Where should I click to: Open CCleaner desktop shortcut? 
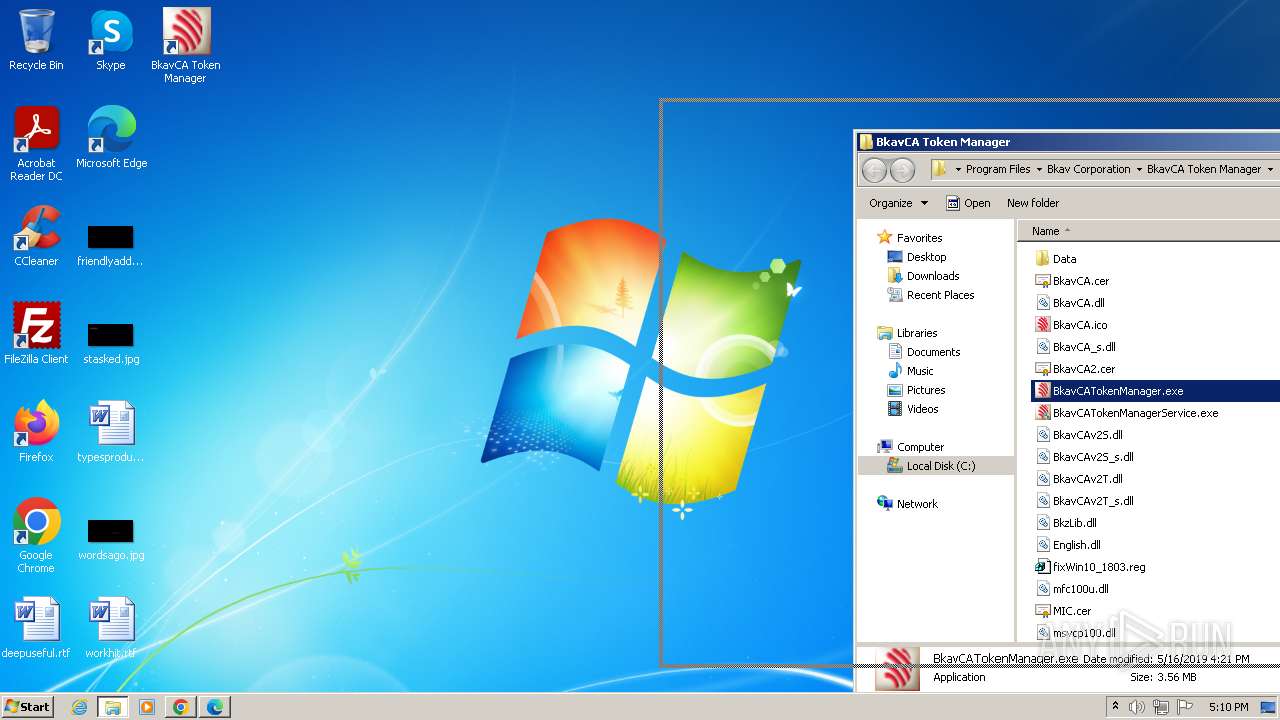point(36,236)
